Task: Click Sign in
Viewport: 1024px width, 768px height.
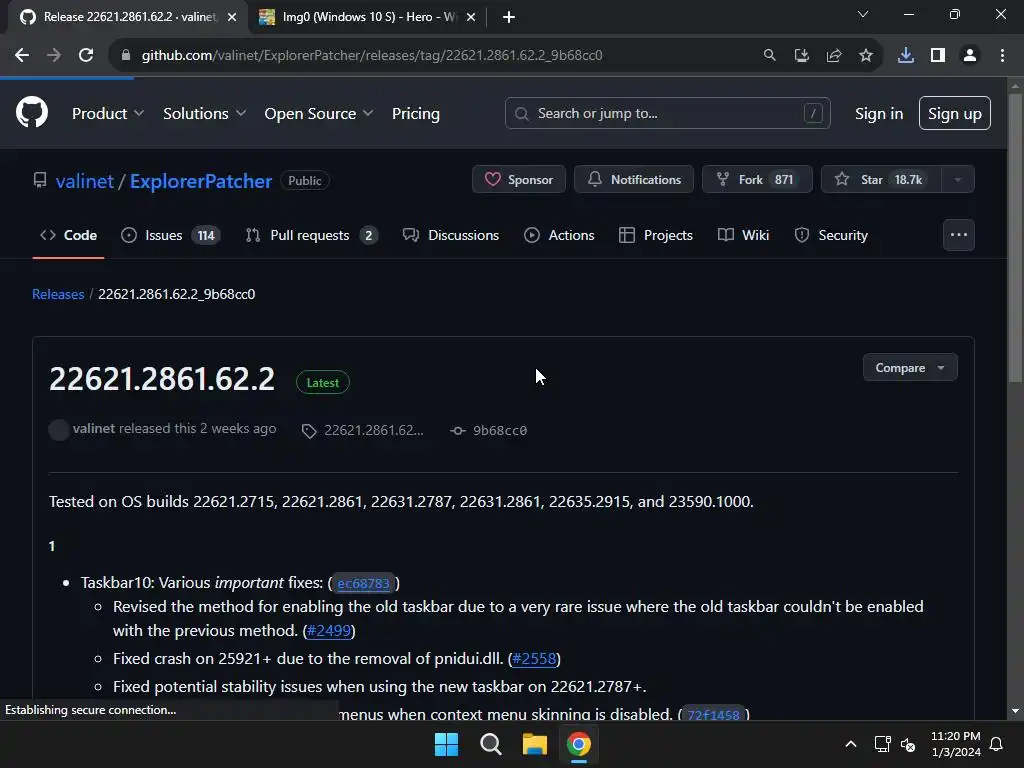Action: point(879,114)
